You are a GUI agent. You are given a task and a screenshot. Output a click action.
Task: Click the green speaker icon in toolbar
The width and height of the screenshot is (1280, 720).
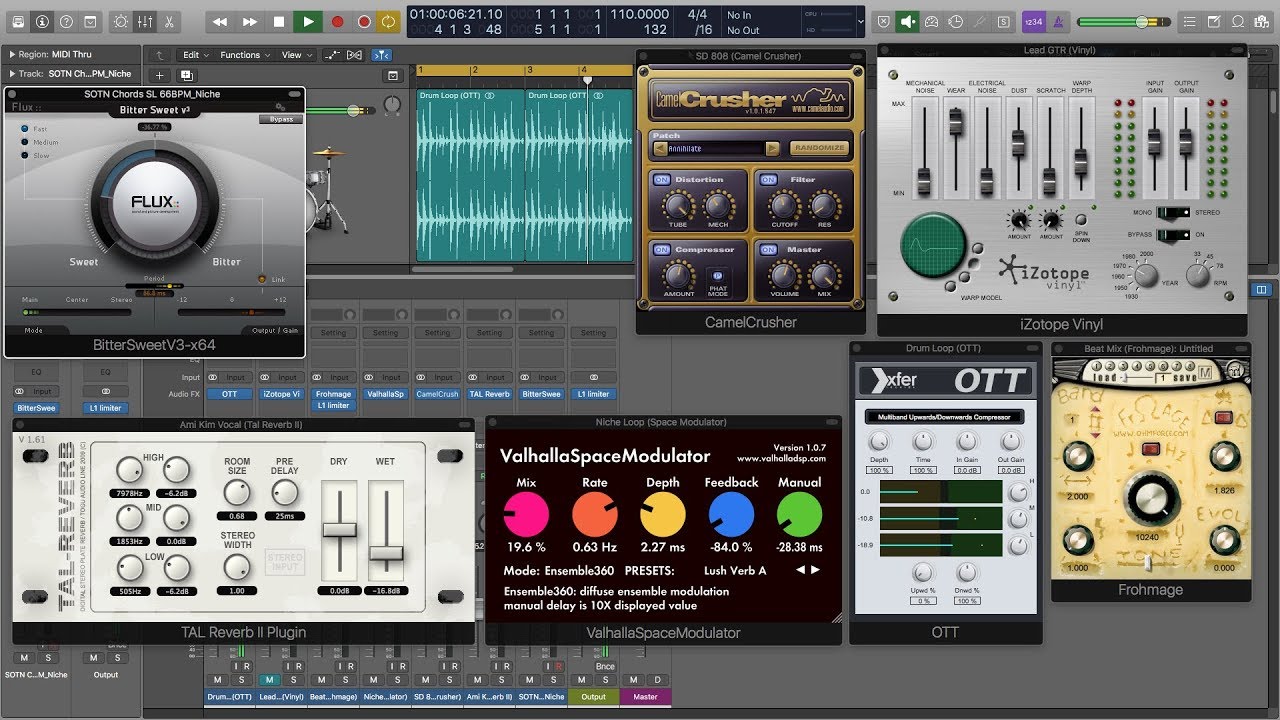[x=907, y=21]
